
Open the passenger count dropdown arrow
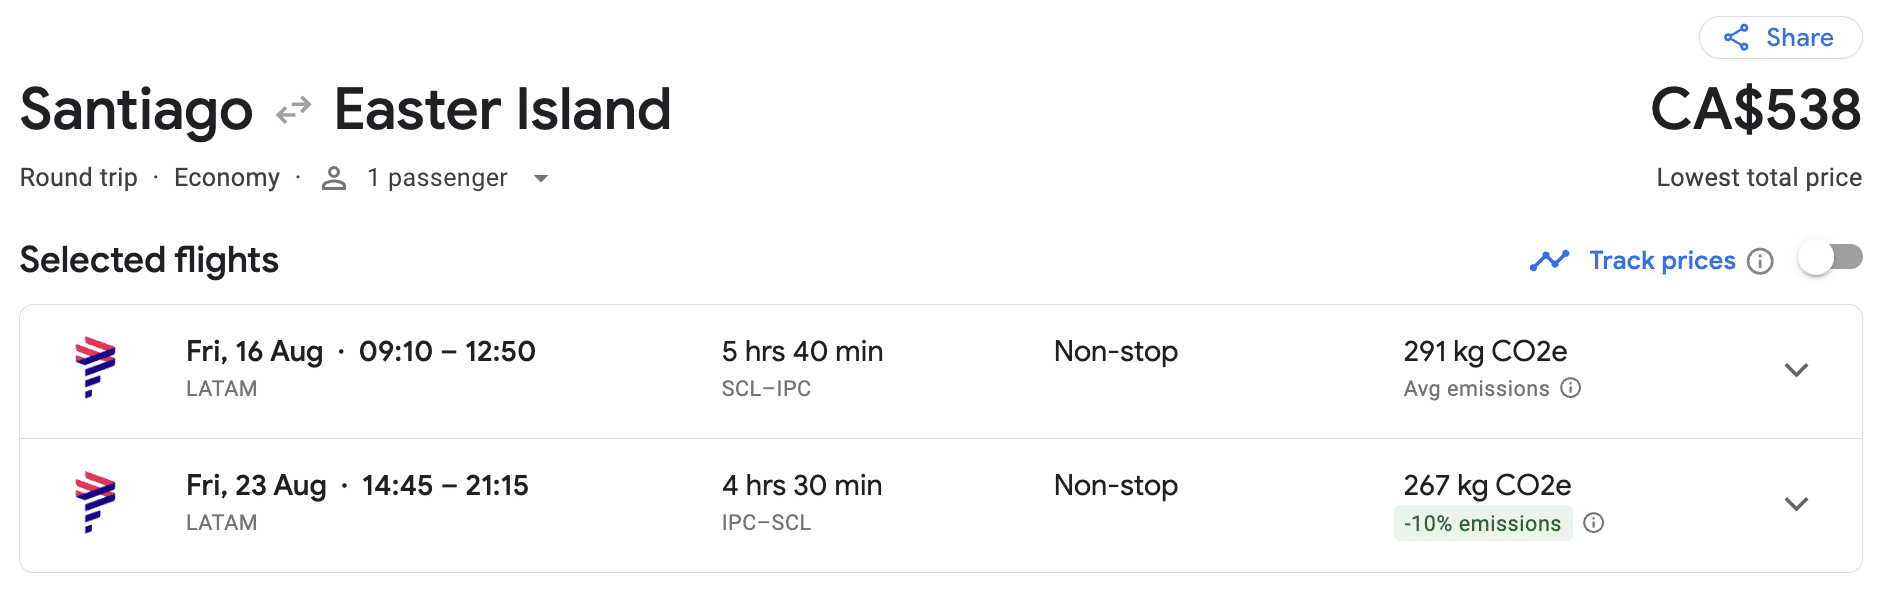coord(541,179)
